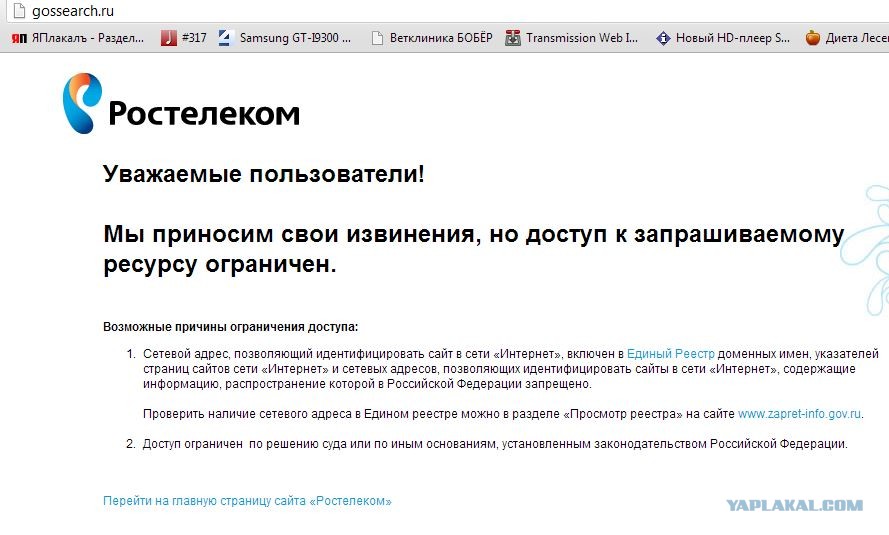Click the text Возможные причины ограничения доступа:
Image resolution: width=889 pixels, height=535 pixels.
[231, 327]
